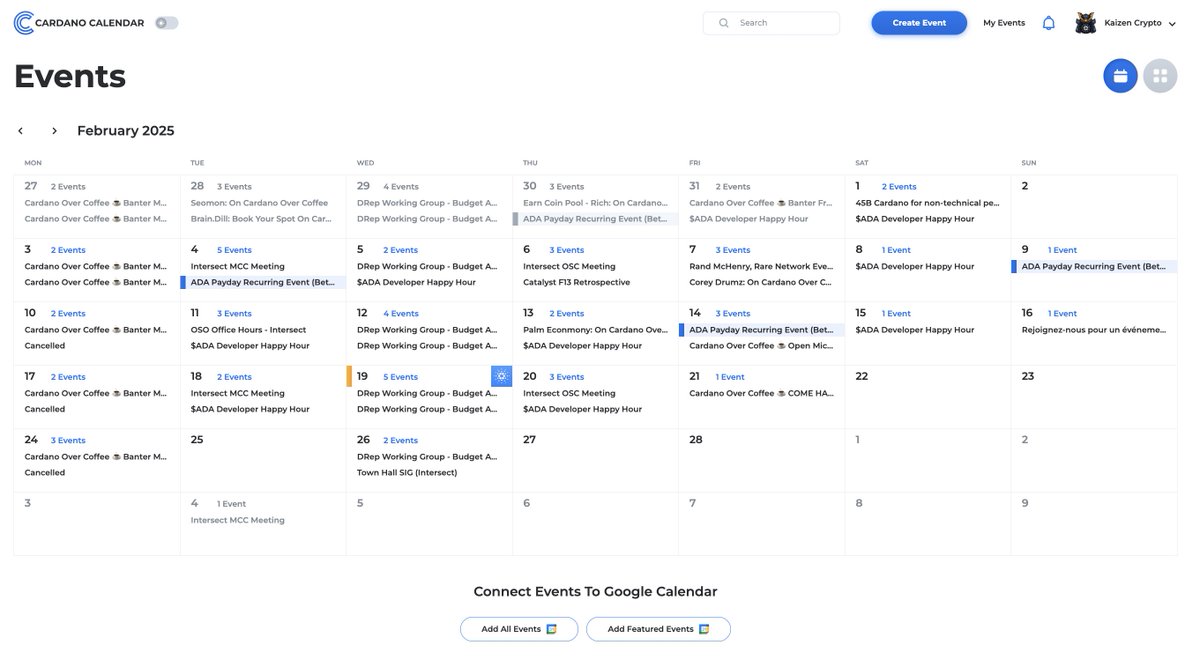
Task: Click the Add All Events button
Action: point(519,629)
